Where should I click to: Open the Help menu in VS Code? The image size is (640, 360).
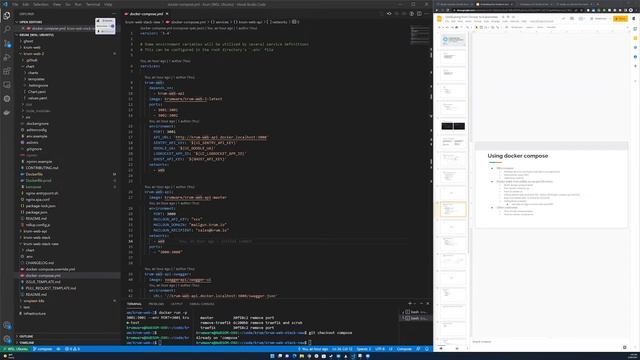(108, 4)
